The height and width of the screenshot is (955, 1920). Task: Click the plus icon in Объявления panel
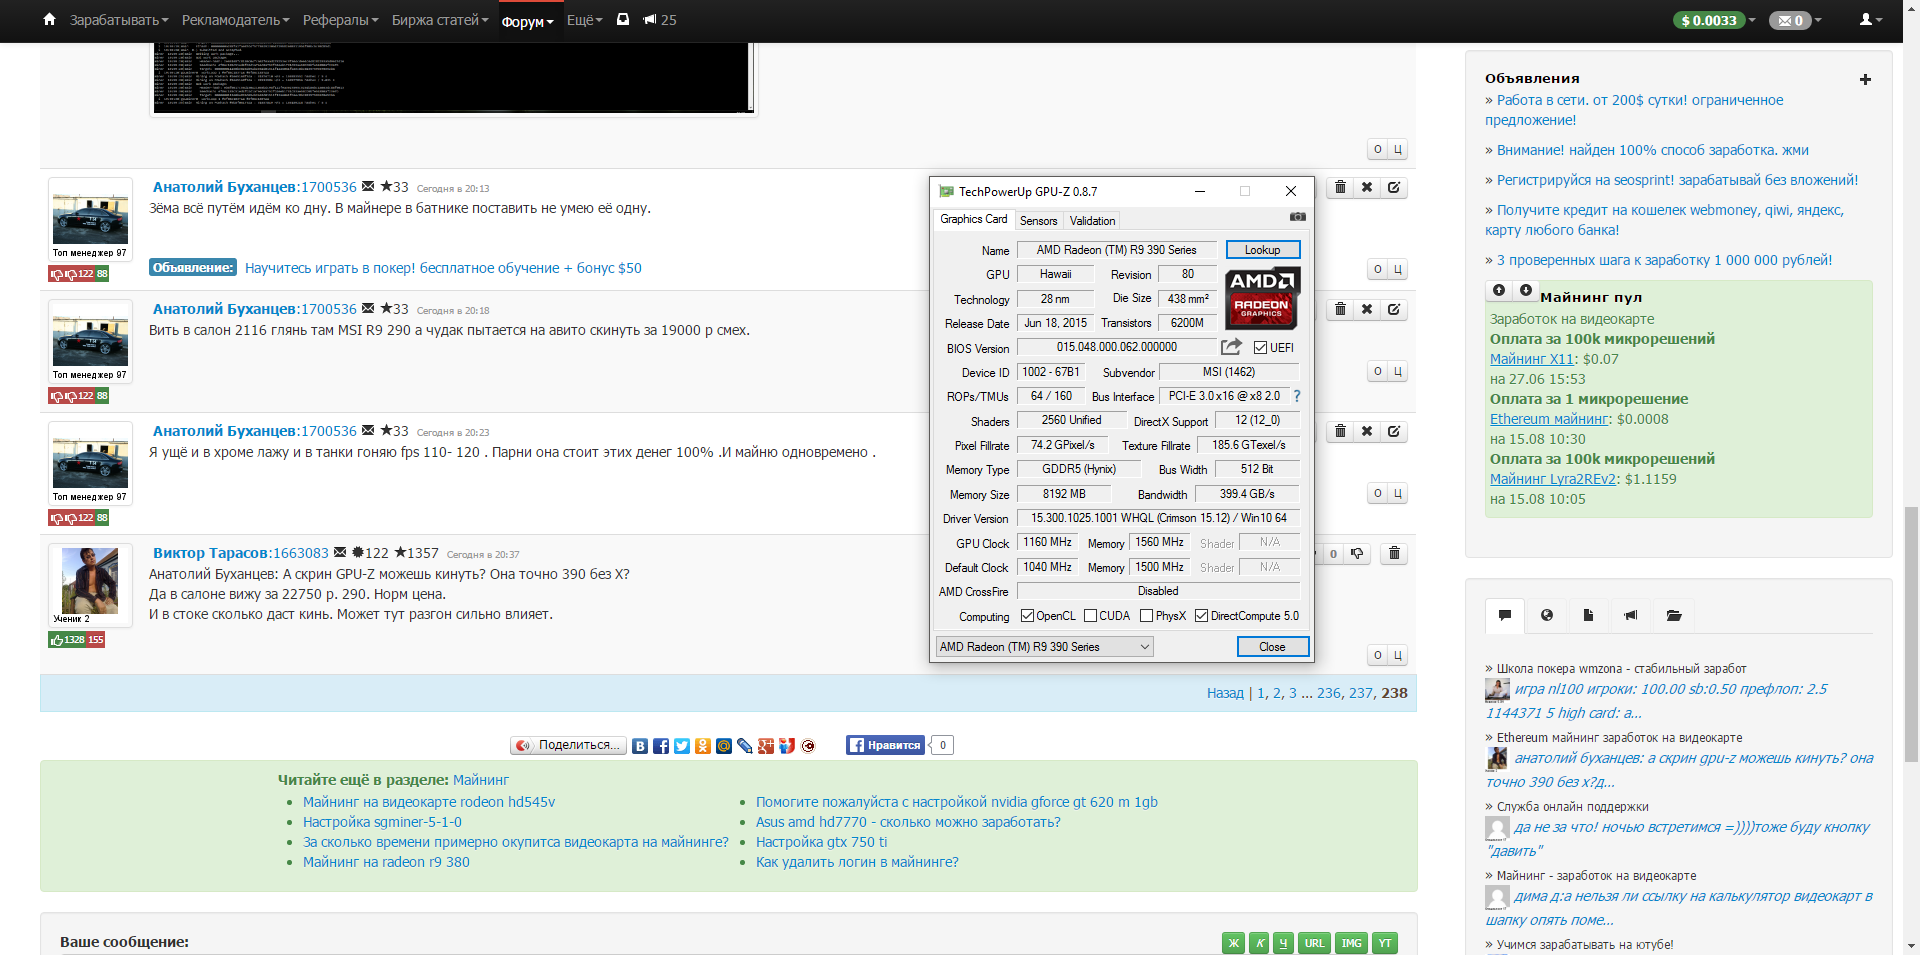pos(1865,79)
